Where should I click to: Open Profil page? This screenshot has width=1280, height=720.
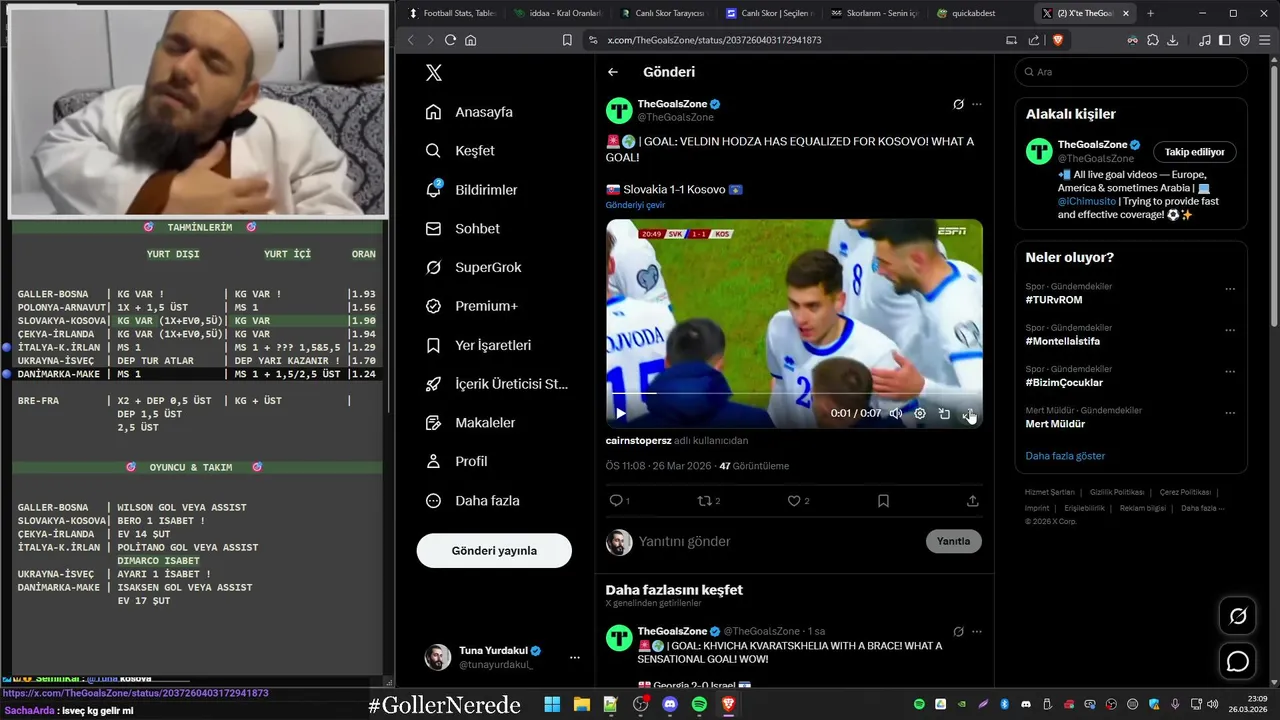[456, 462]
